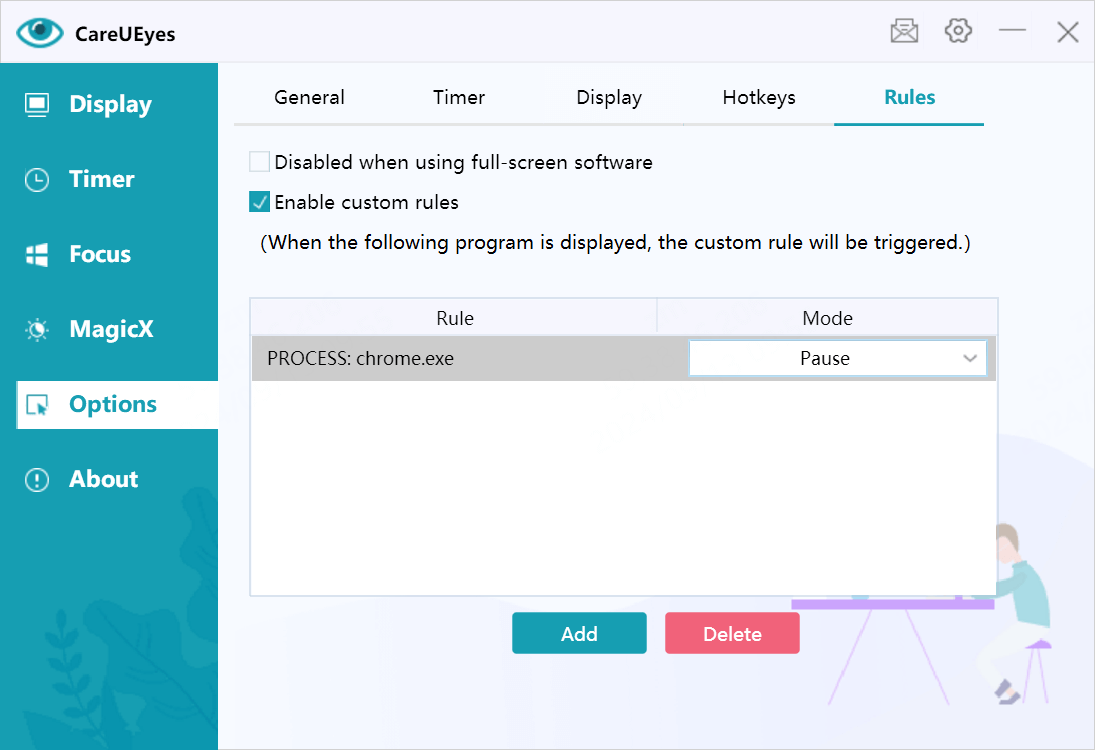Select Options in the sidebar
This screenshot has width=1095, height=750.
[117, 404]
